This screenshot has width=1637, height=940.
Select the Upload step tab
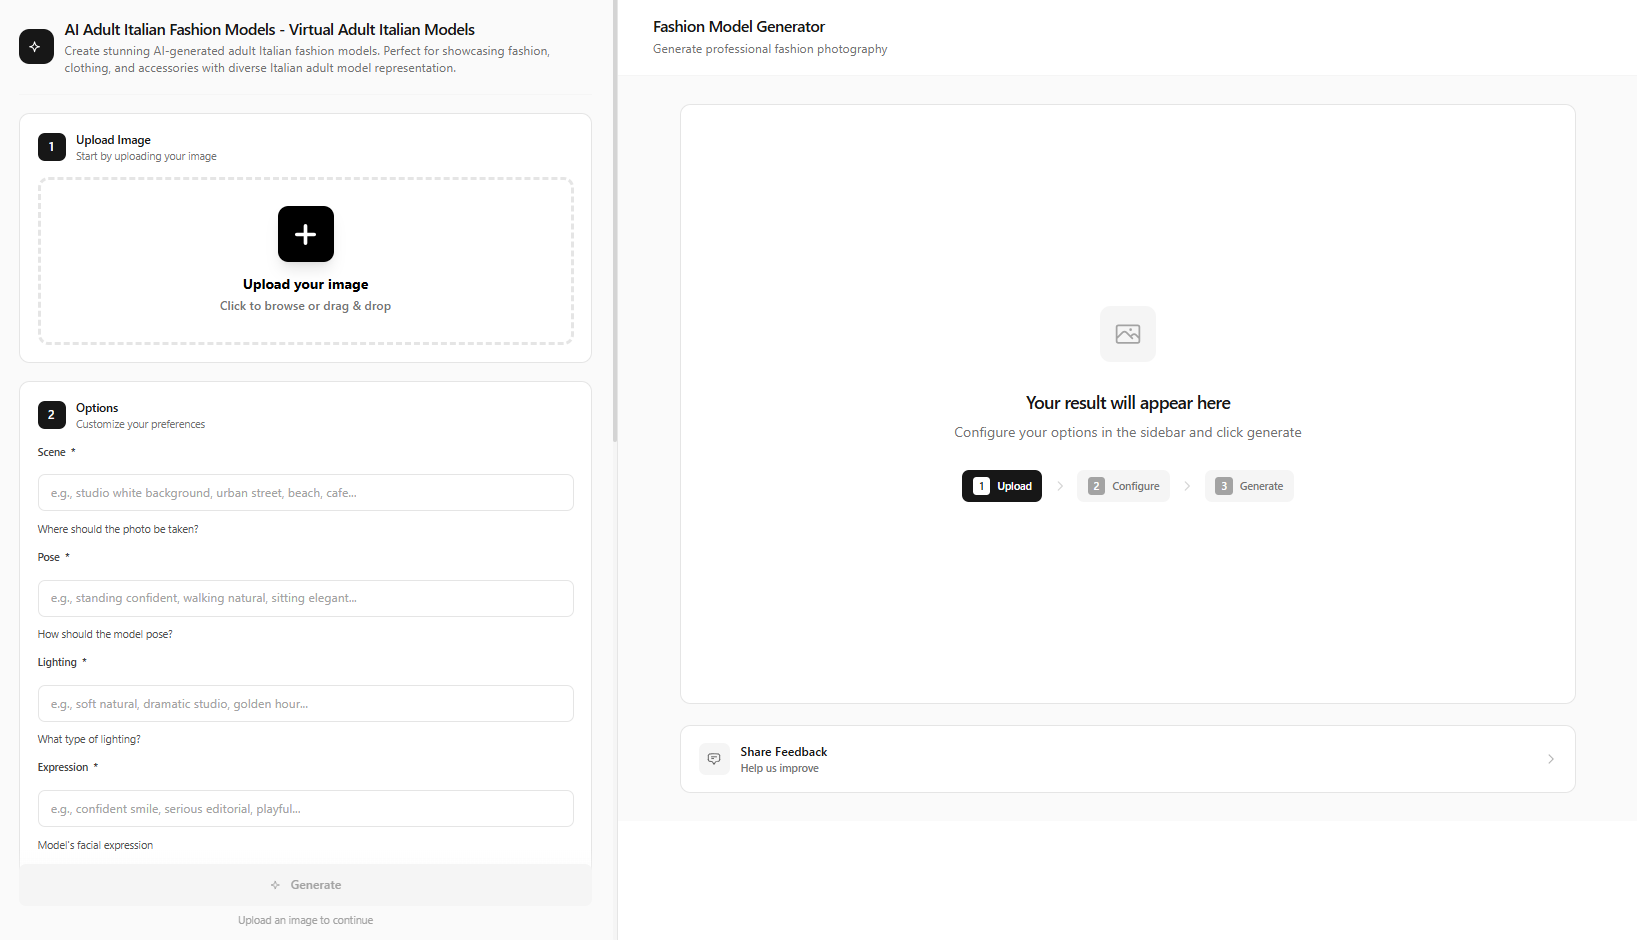pos(1002,486)
